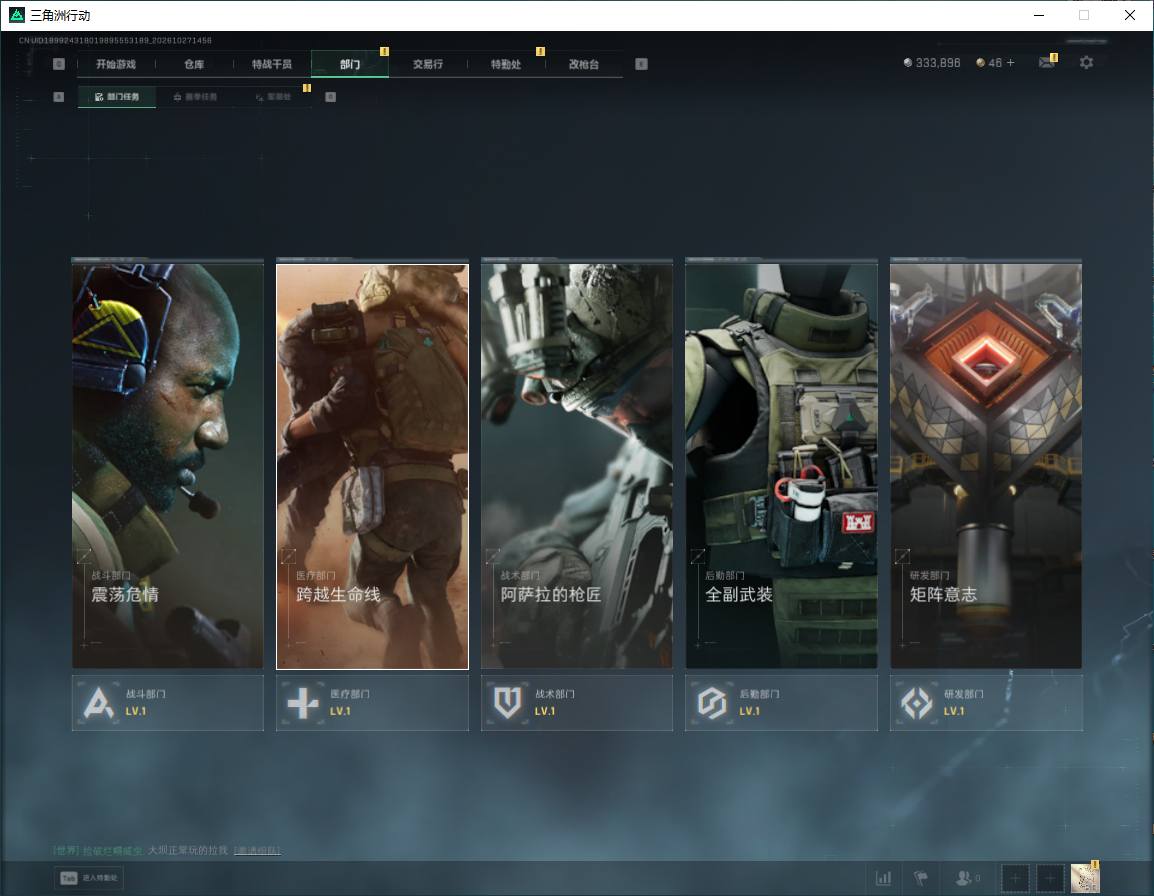The height and width of the screenshot is (896, 1154).
Task: Click the 开始游戏 tab
Action: tap(116, 64)
